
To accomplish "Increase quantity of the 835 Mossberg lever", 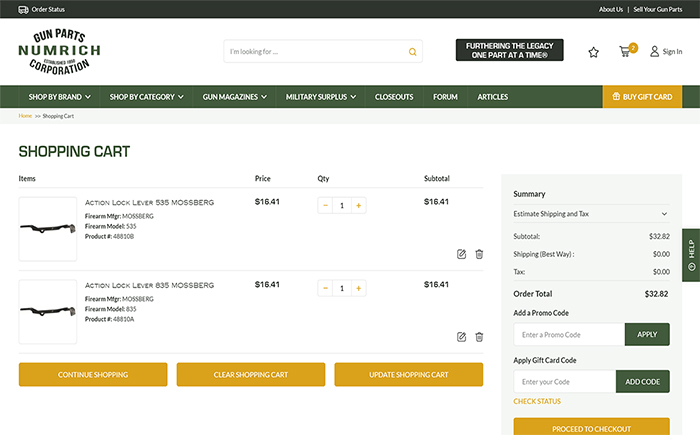I will click(358, 288).
